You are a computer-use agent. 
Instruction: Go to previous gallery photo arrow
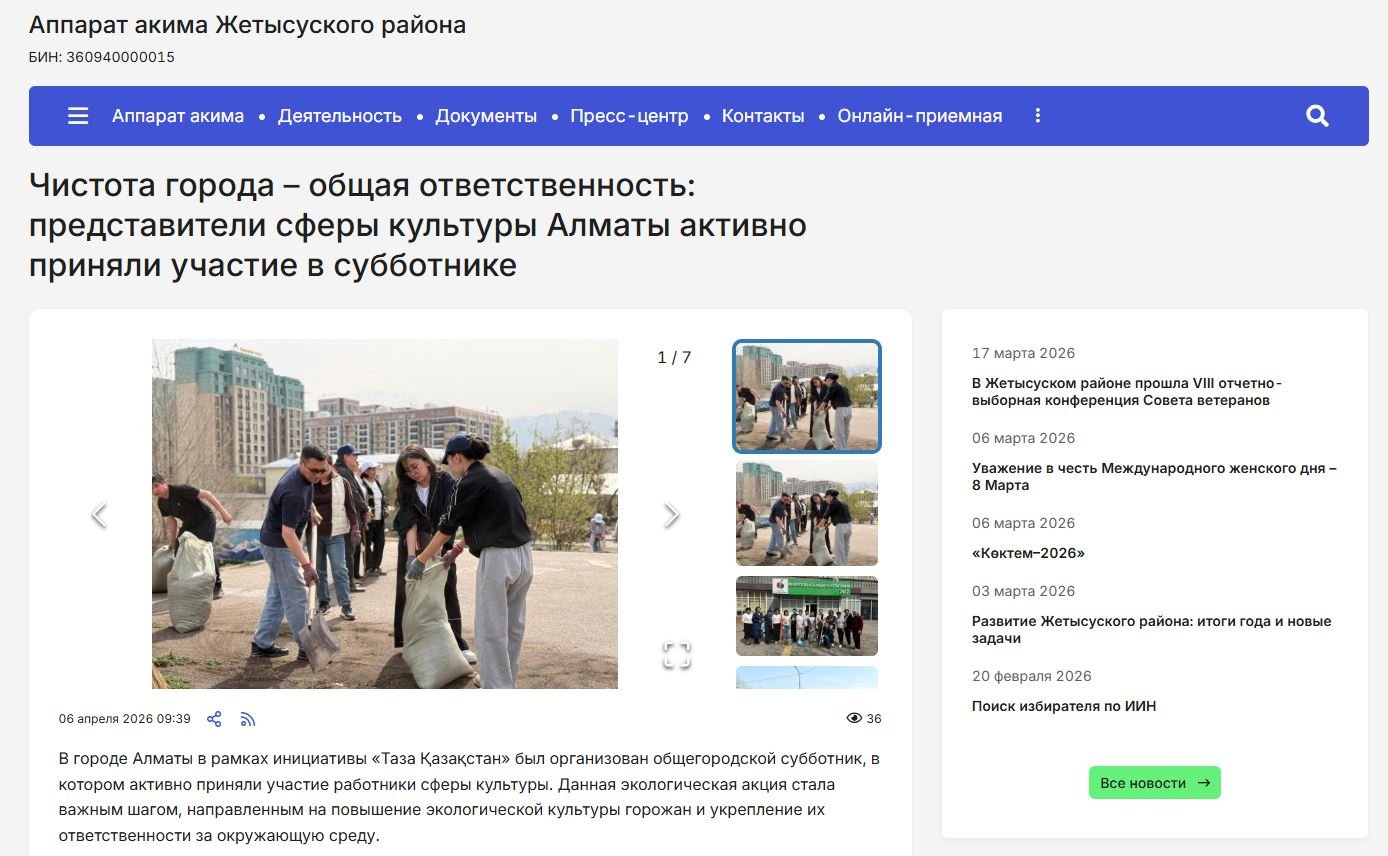pyautogui.click(x=99, y=515)
